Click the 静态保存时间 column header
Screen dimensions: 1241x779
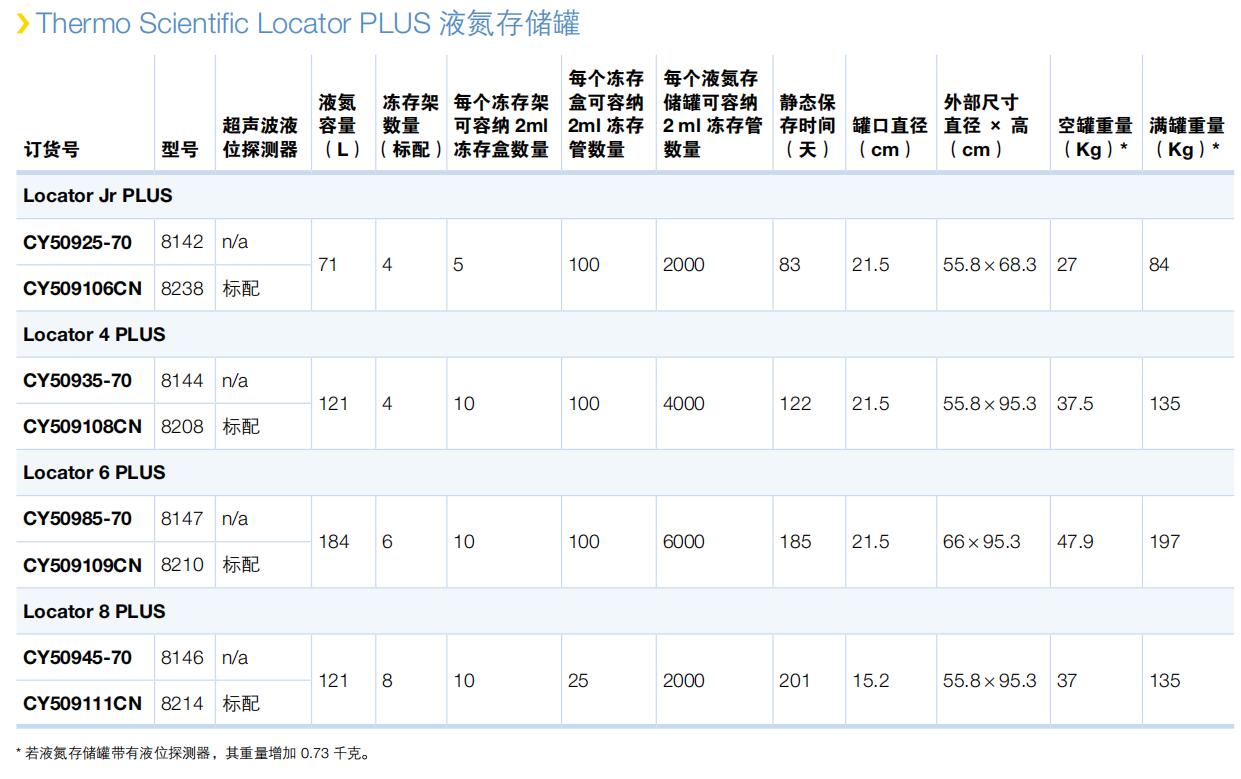807,126
